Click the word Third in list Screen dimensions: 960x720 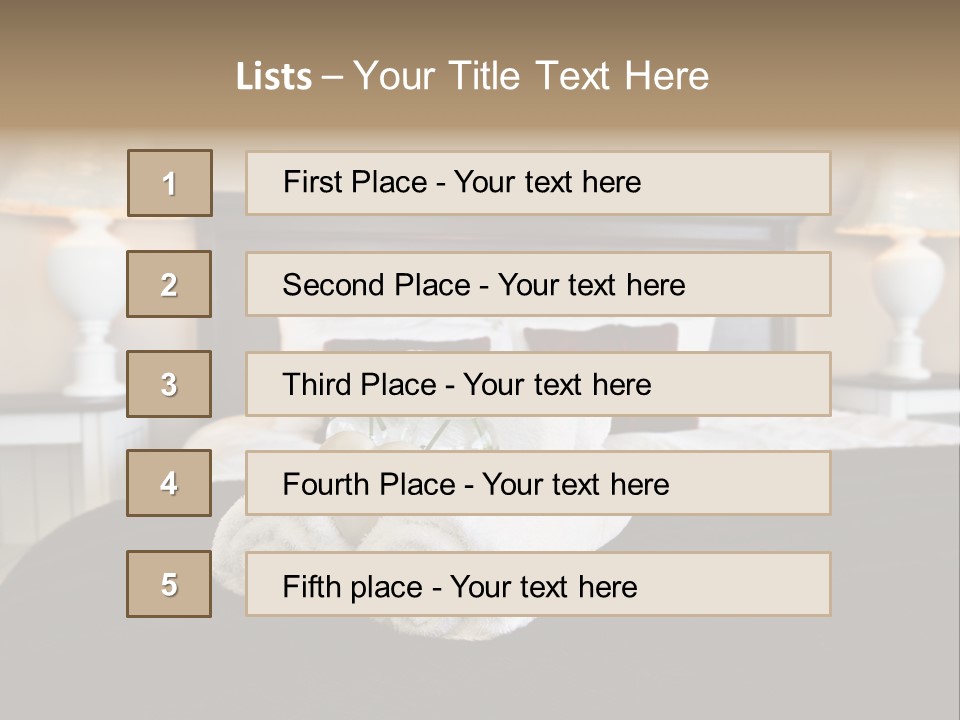coord(316,384)
